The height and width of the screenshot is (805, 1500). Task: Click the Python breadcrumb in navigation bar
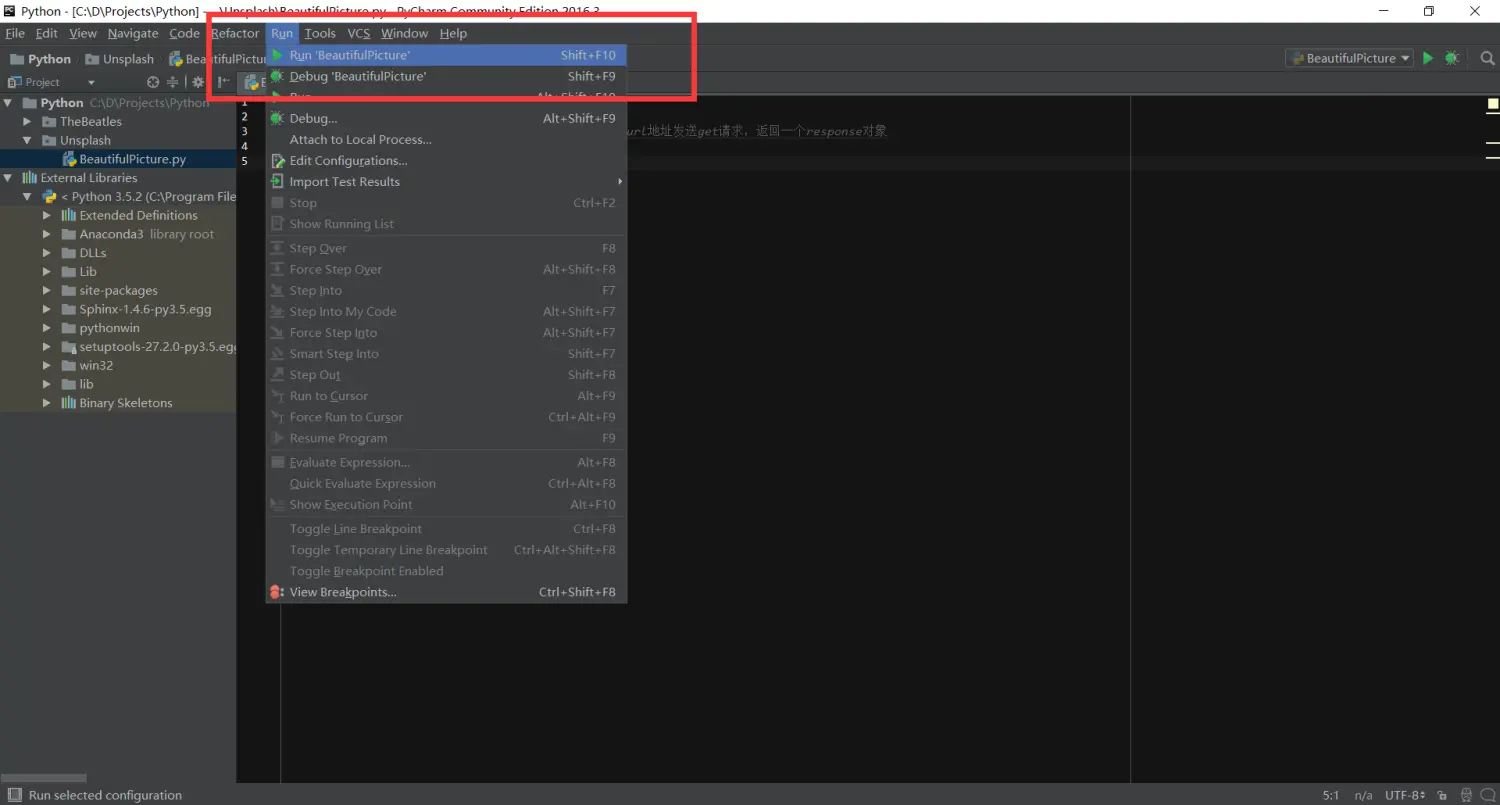(41, 59)
